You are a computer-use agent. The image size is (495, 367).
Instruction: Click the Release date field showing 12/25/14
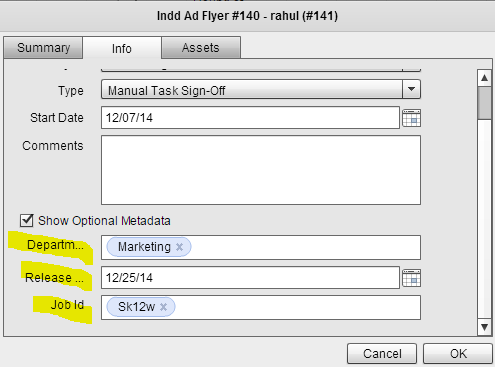(250, 278)
